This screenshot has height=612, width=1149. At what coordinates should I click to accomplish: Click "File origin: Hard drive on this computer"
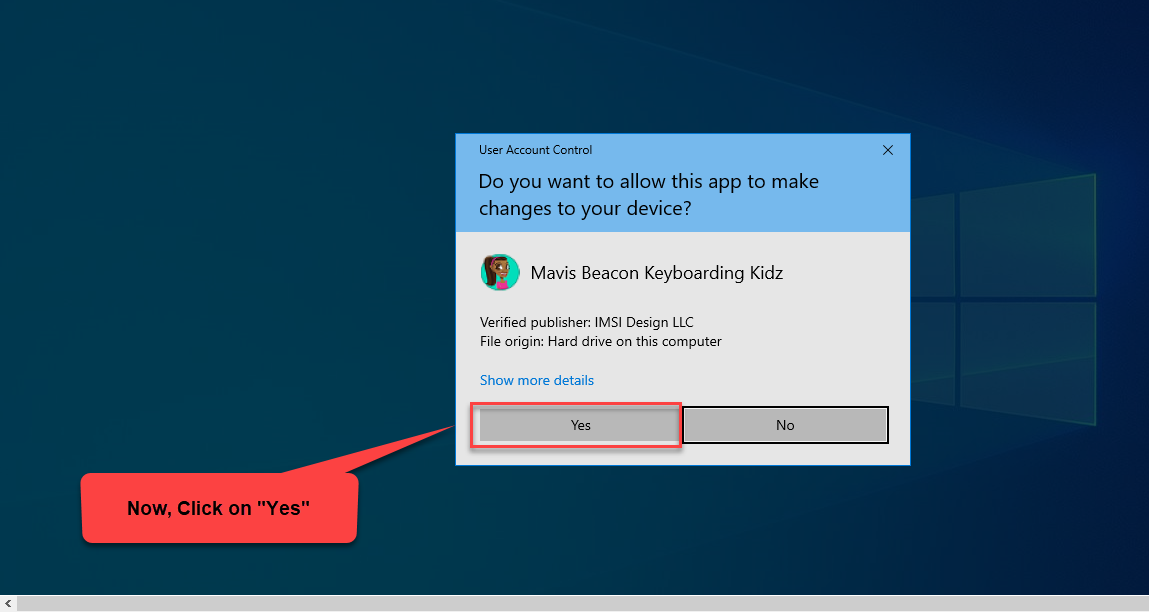pos(600,342)
